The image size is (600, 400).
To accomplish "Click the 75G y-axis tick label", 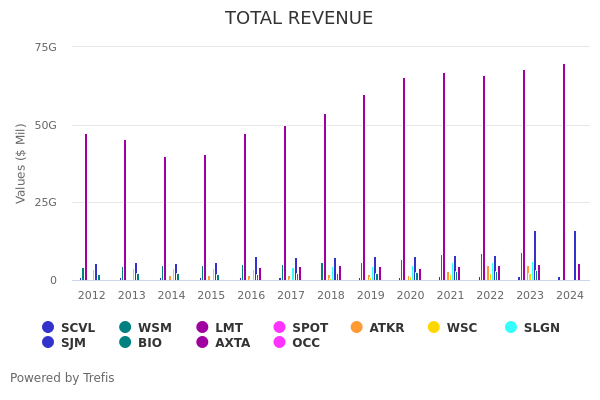I will (46, 47).
